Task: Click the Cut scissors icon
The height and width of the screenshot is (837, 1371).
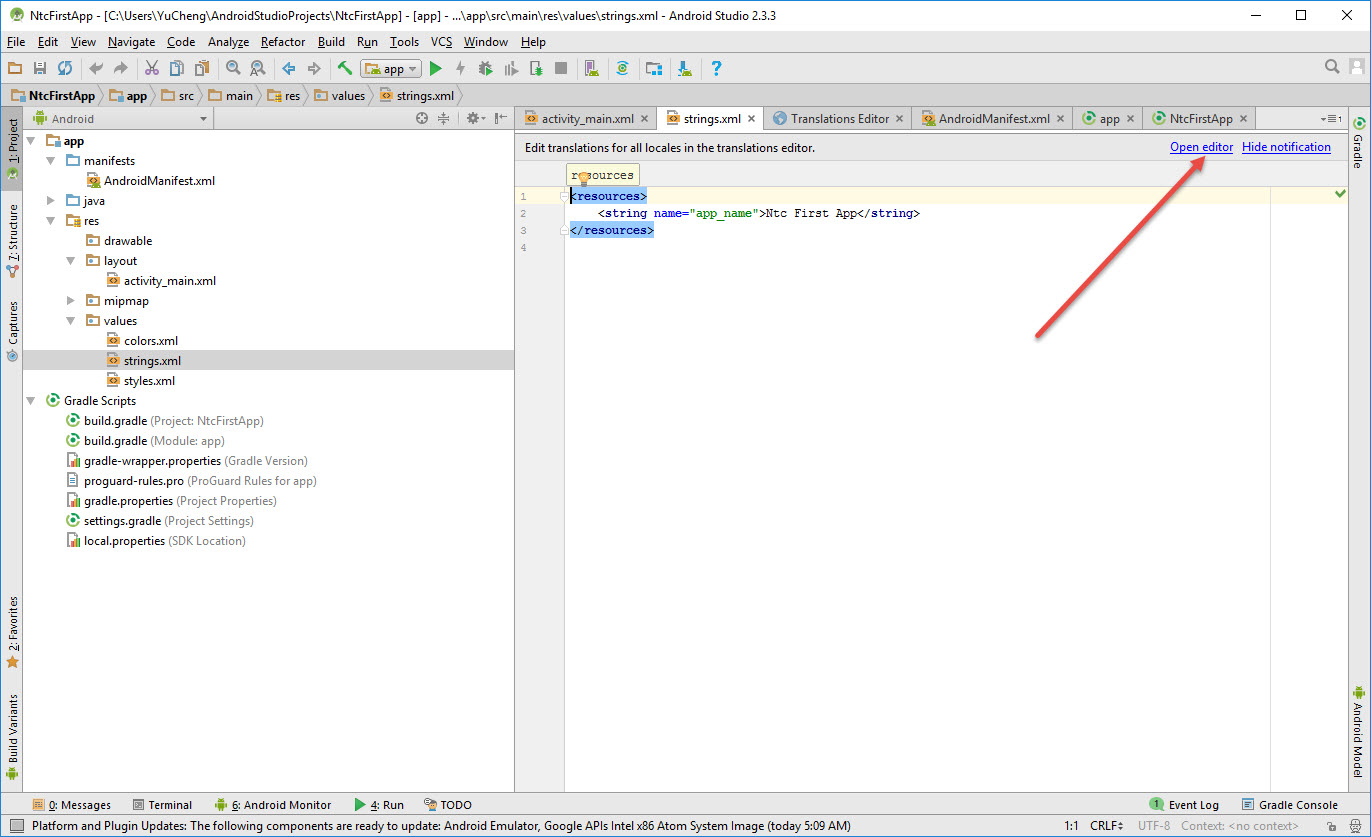Action: pyautogui.click(x=152, y=68)
